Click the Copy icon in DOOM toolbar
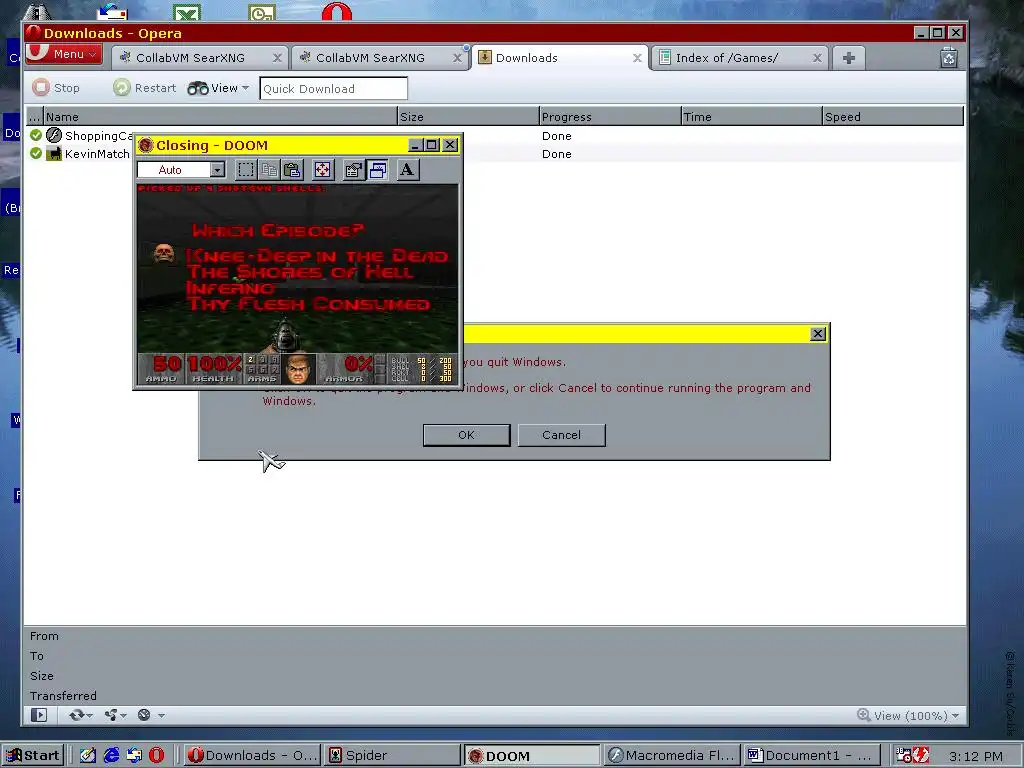 point(269,170)
